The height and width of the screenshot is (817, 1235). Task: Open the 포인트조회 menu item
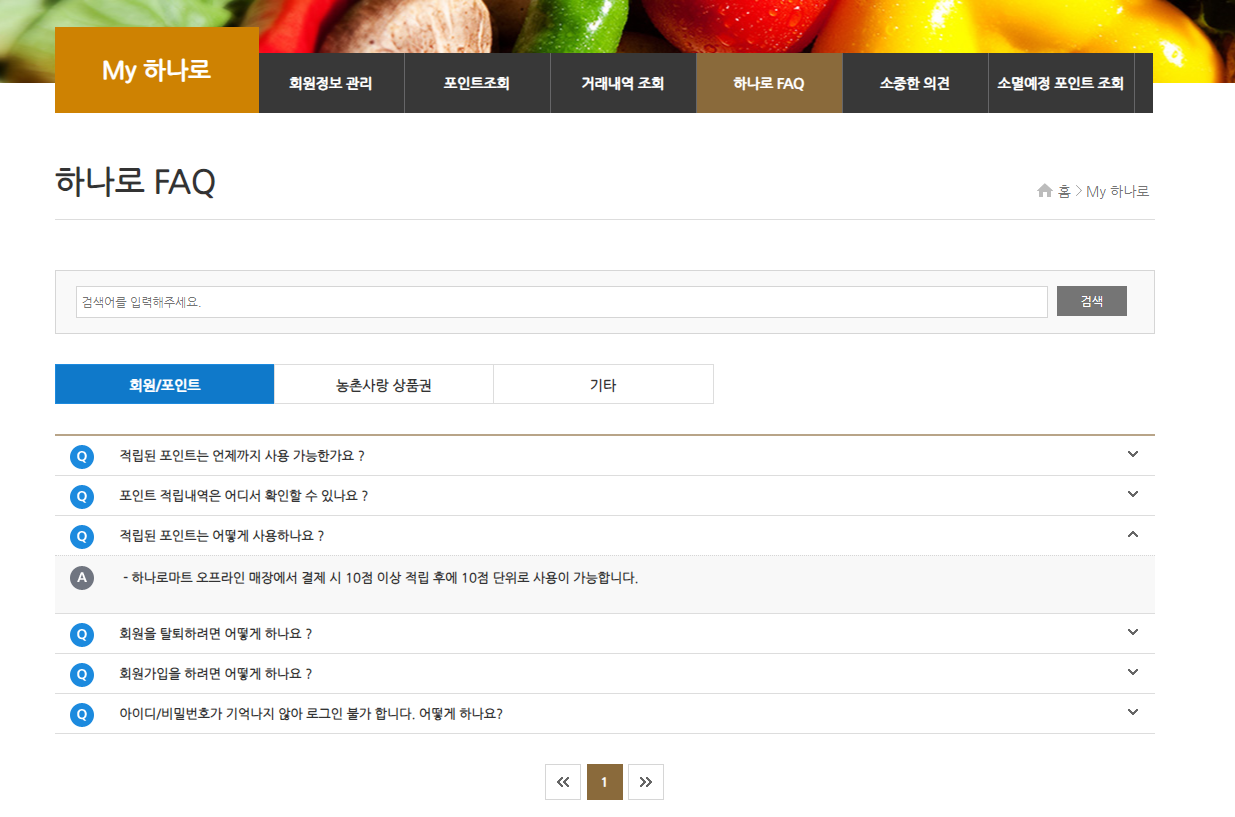coord(477,83)
